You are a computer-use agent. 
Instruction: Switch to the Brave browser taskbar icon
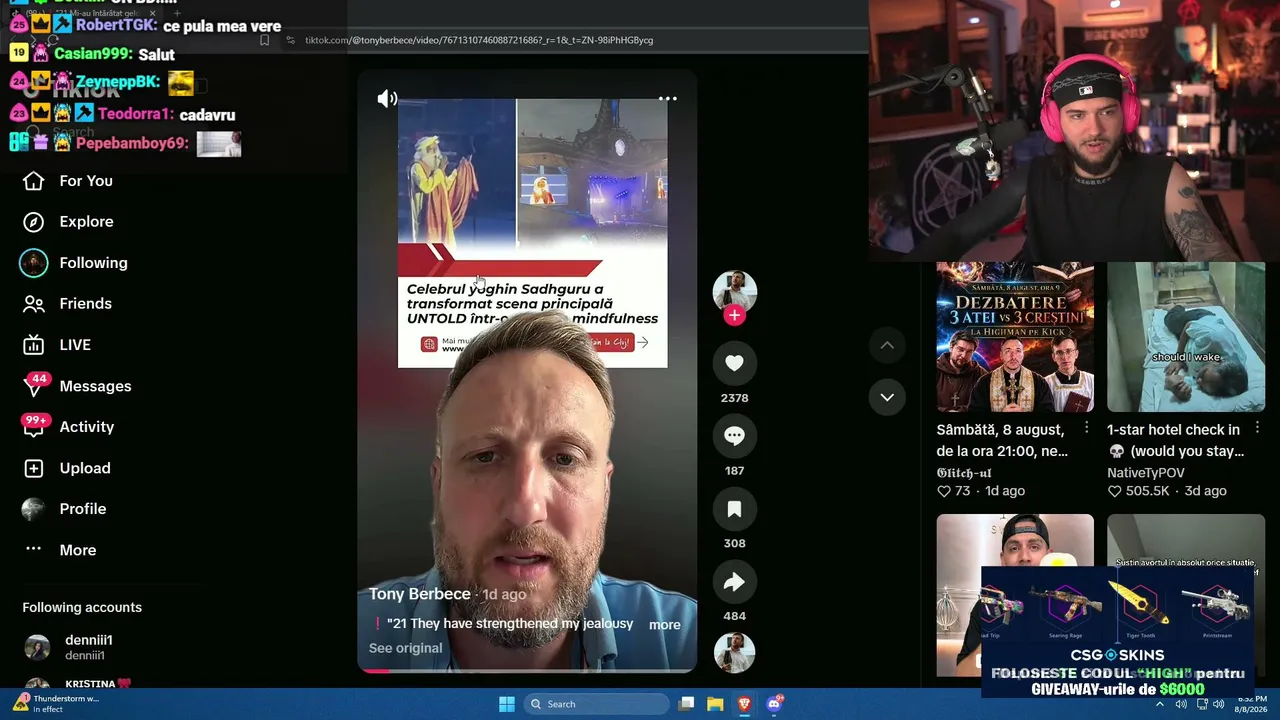pos(744,704)
